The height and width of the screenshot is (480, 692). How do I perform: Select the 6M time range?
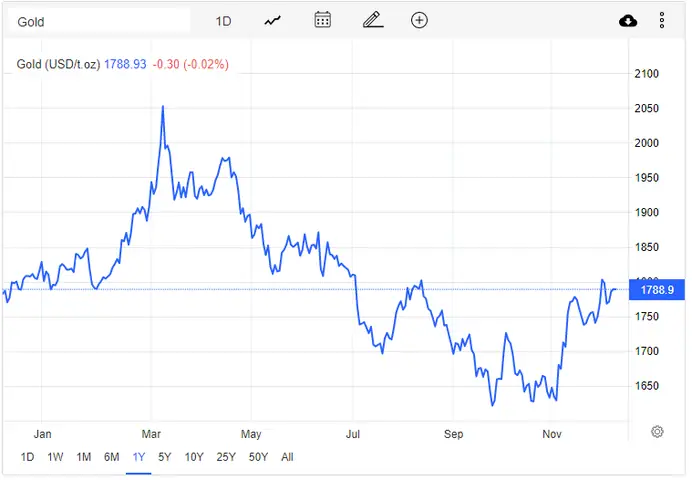(111, 457)
